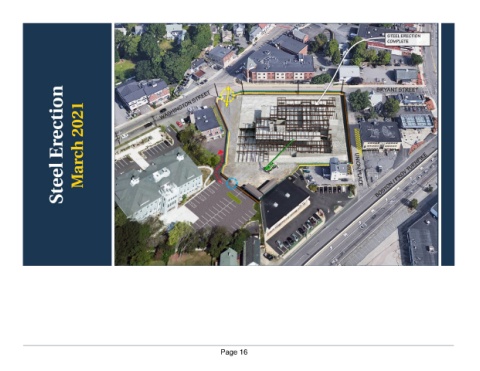Select the green crane on site
This screenshot has width=480, height=371.
pyautogui.click(x=279, y=156)
